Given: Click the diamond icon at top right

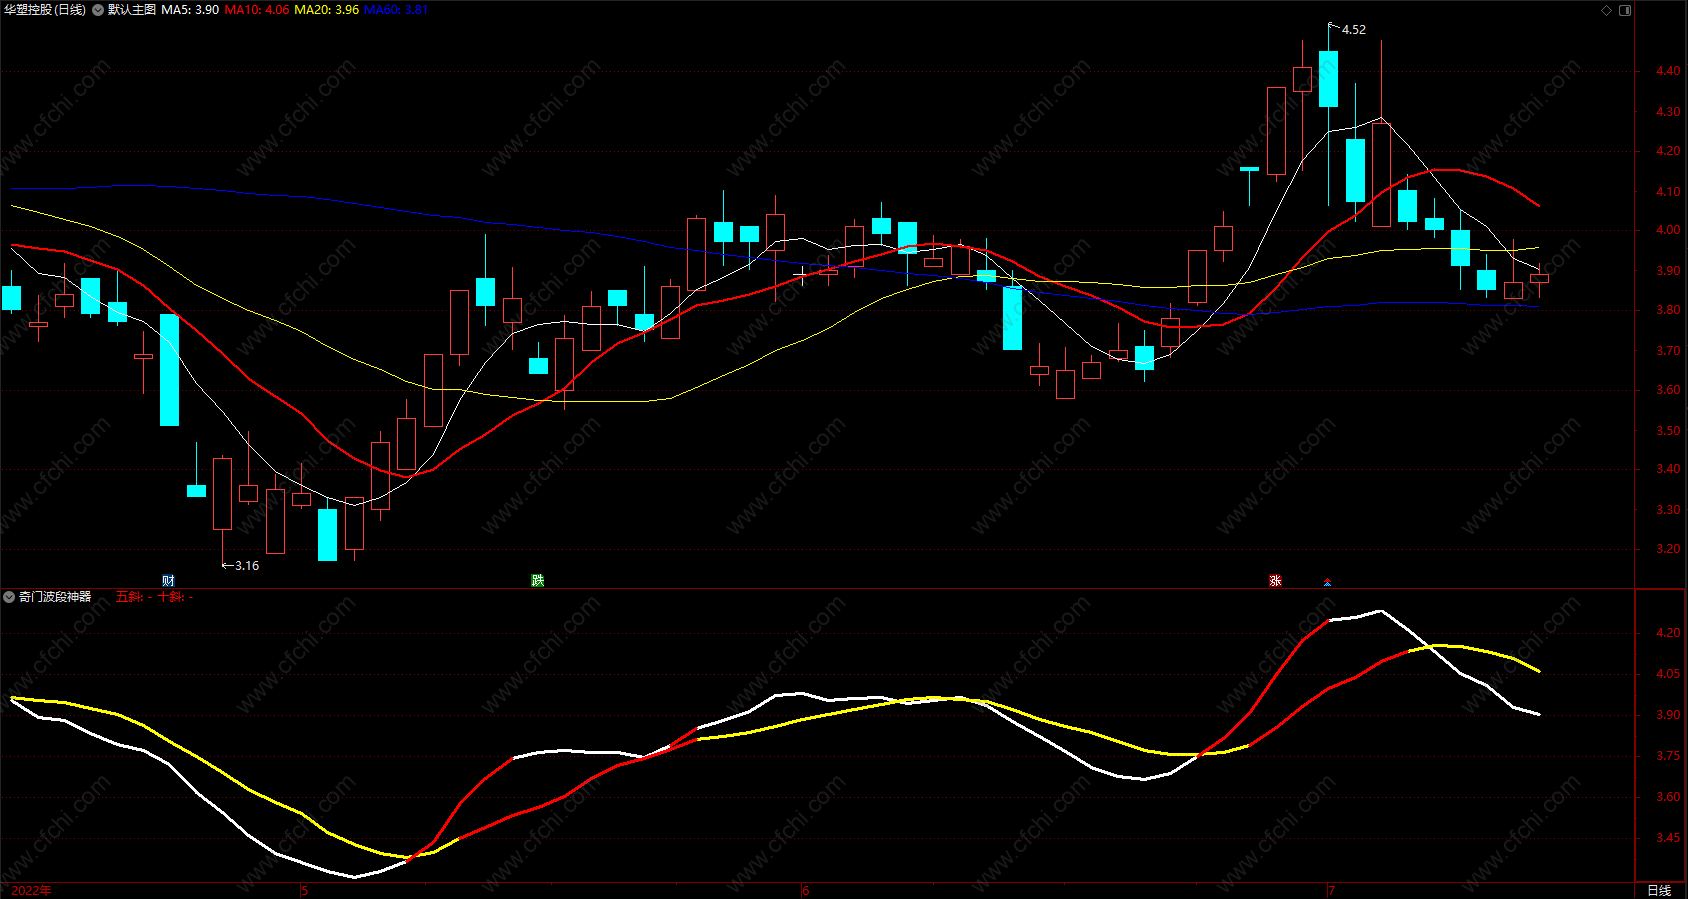Looking at the screenshot, I should (1607, 10).
